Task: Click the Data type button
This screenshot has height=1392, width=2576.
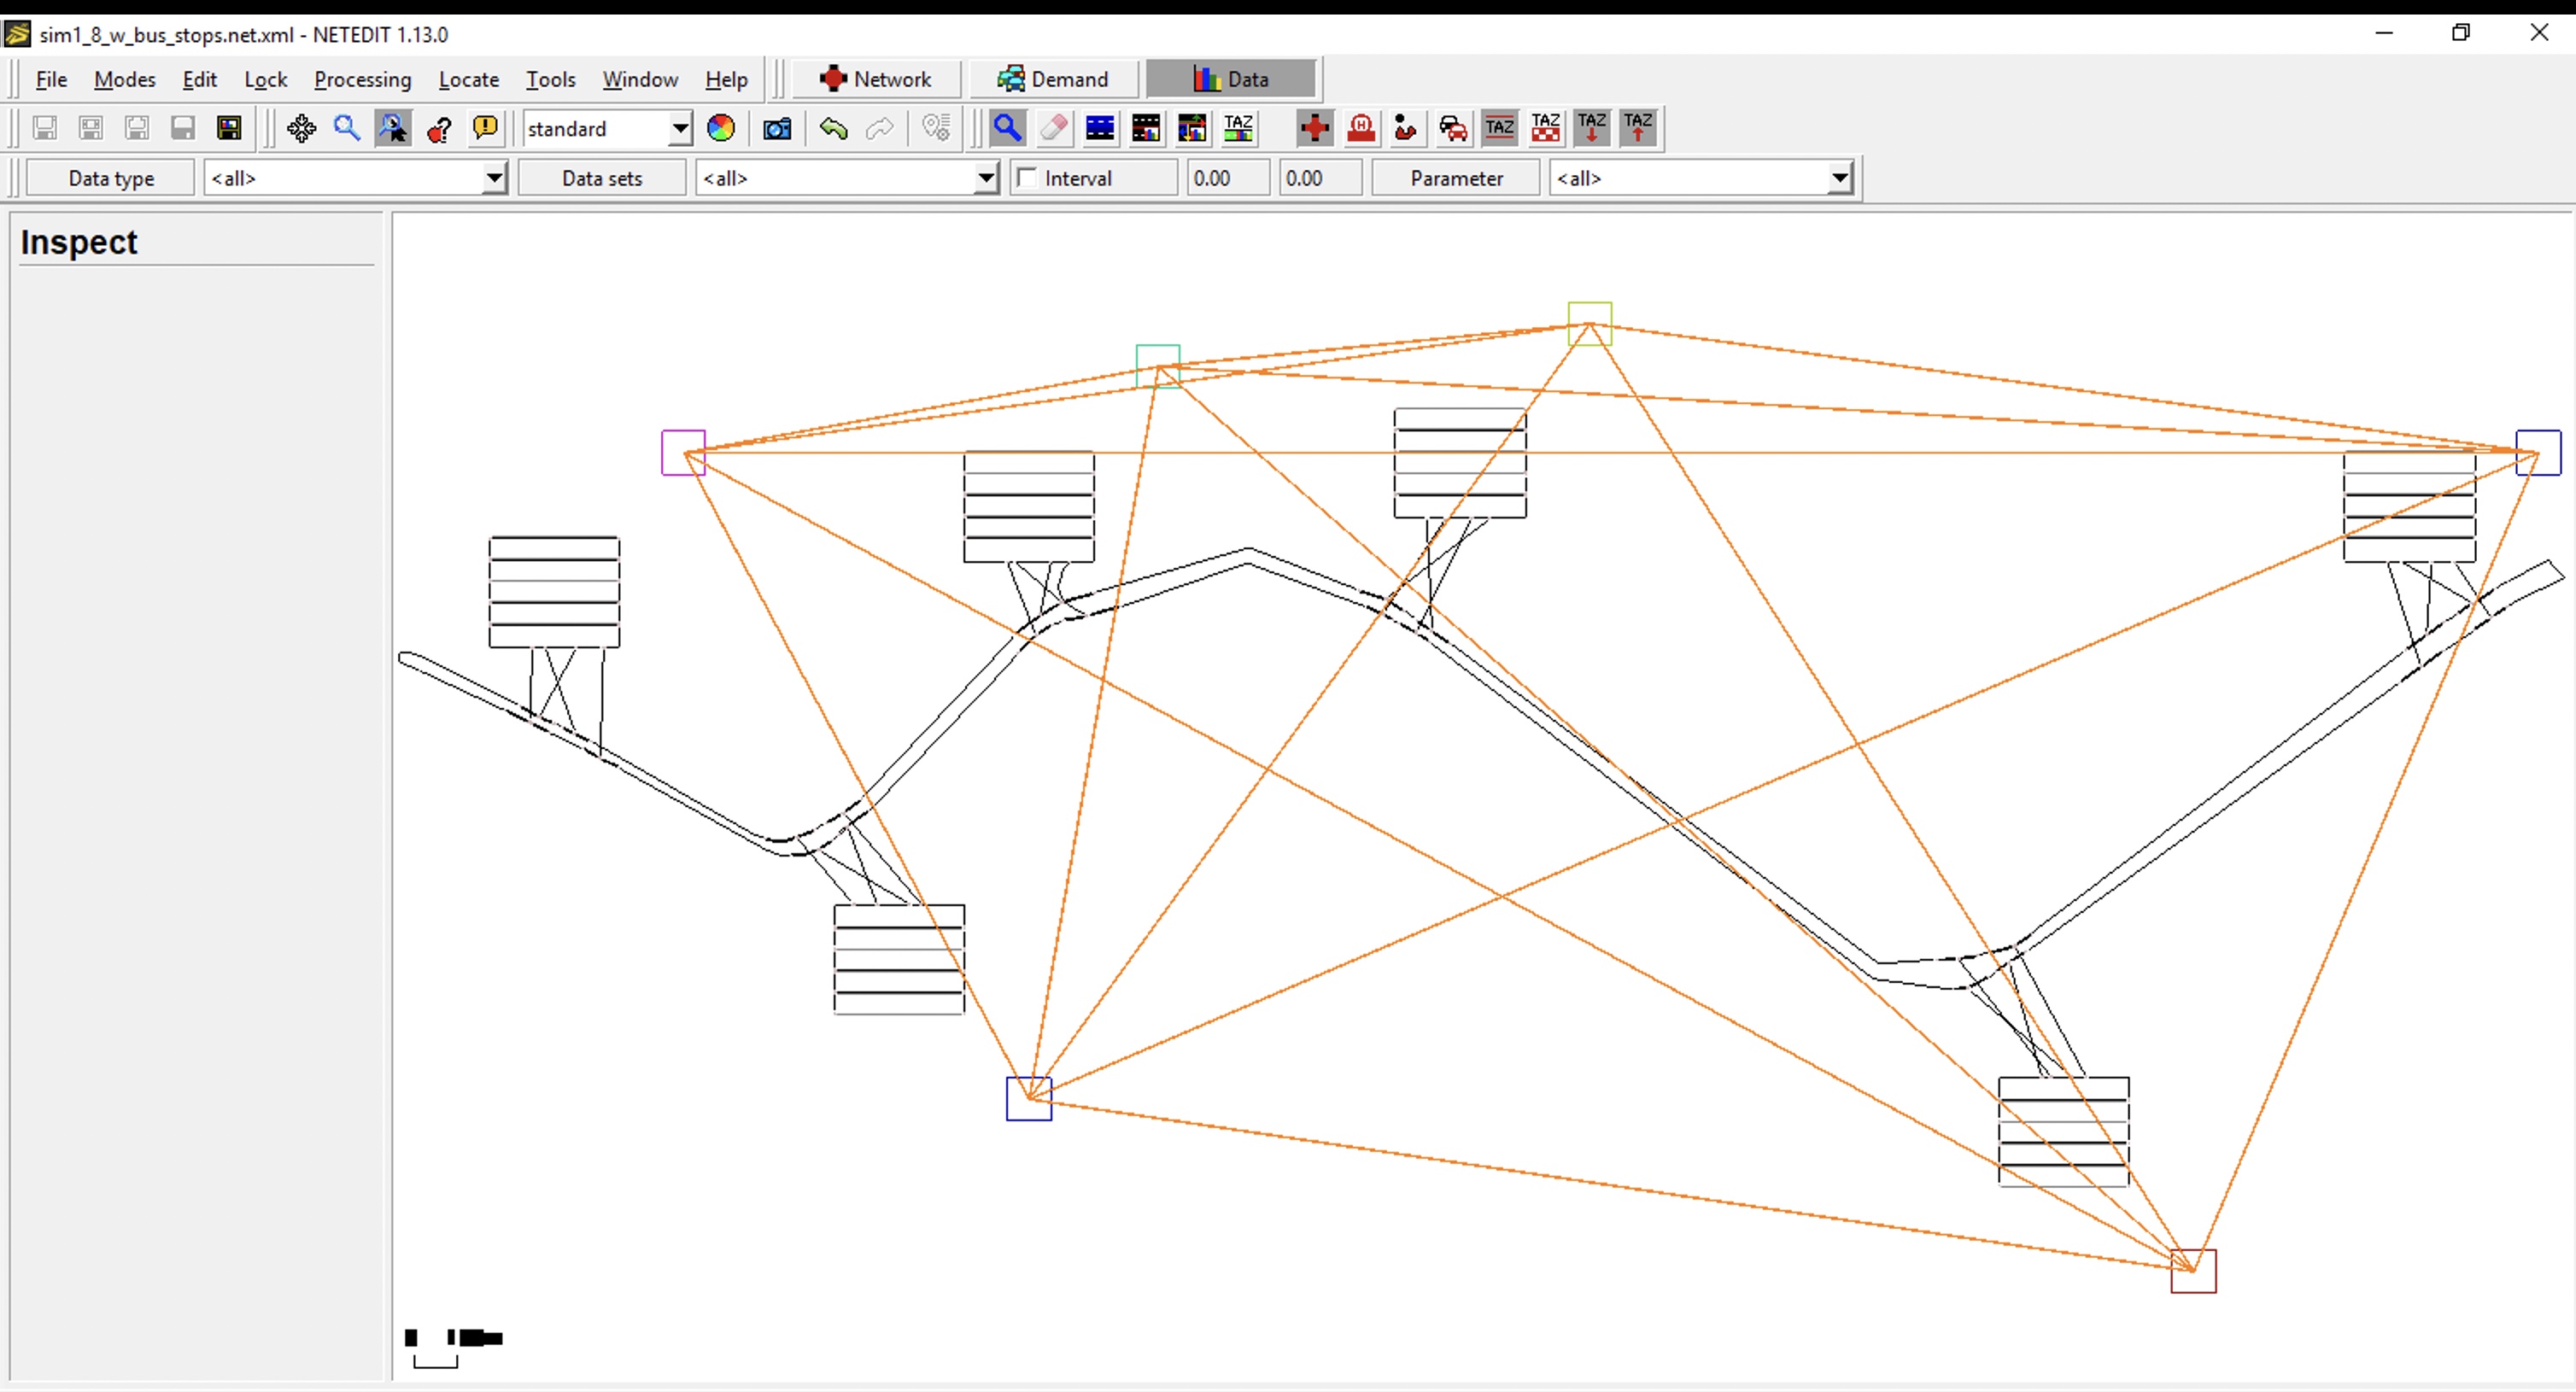Action: 111,178
